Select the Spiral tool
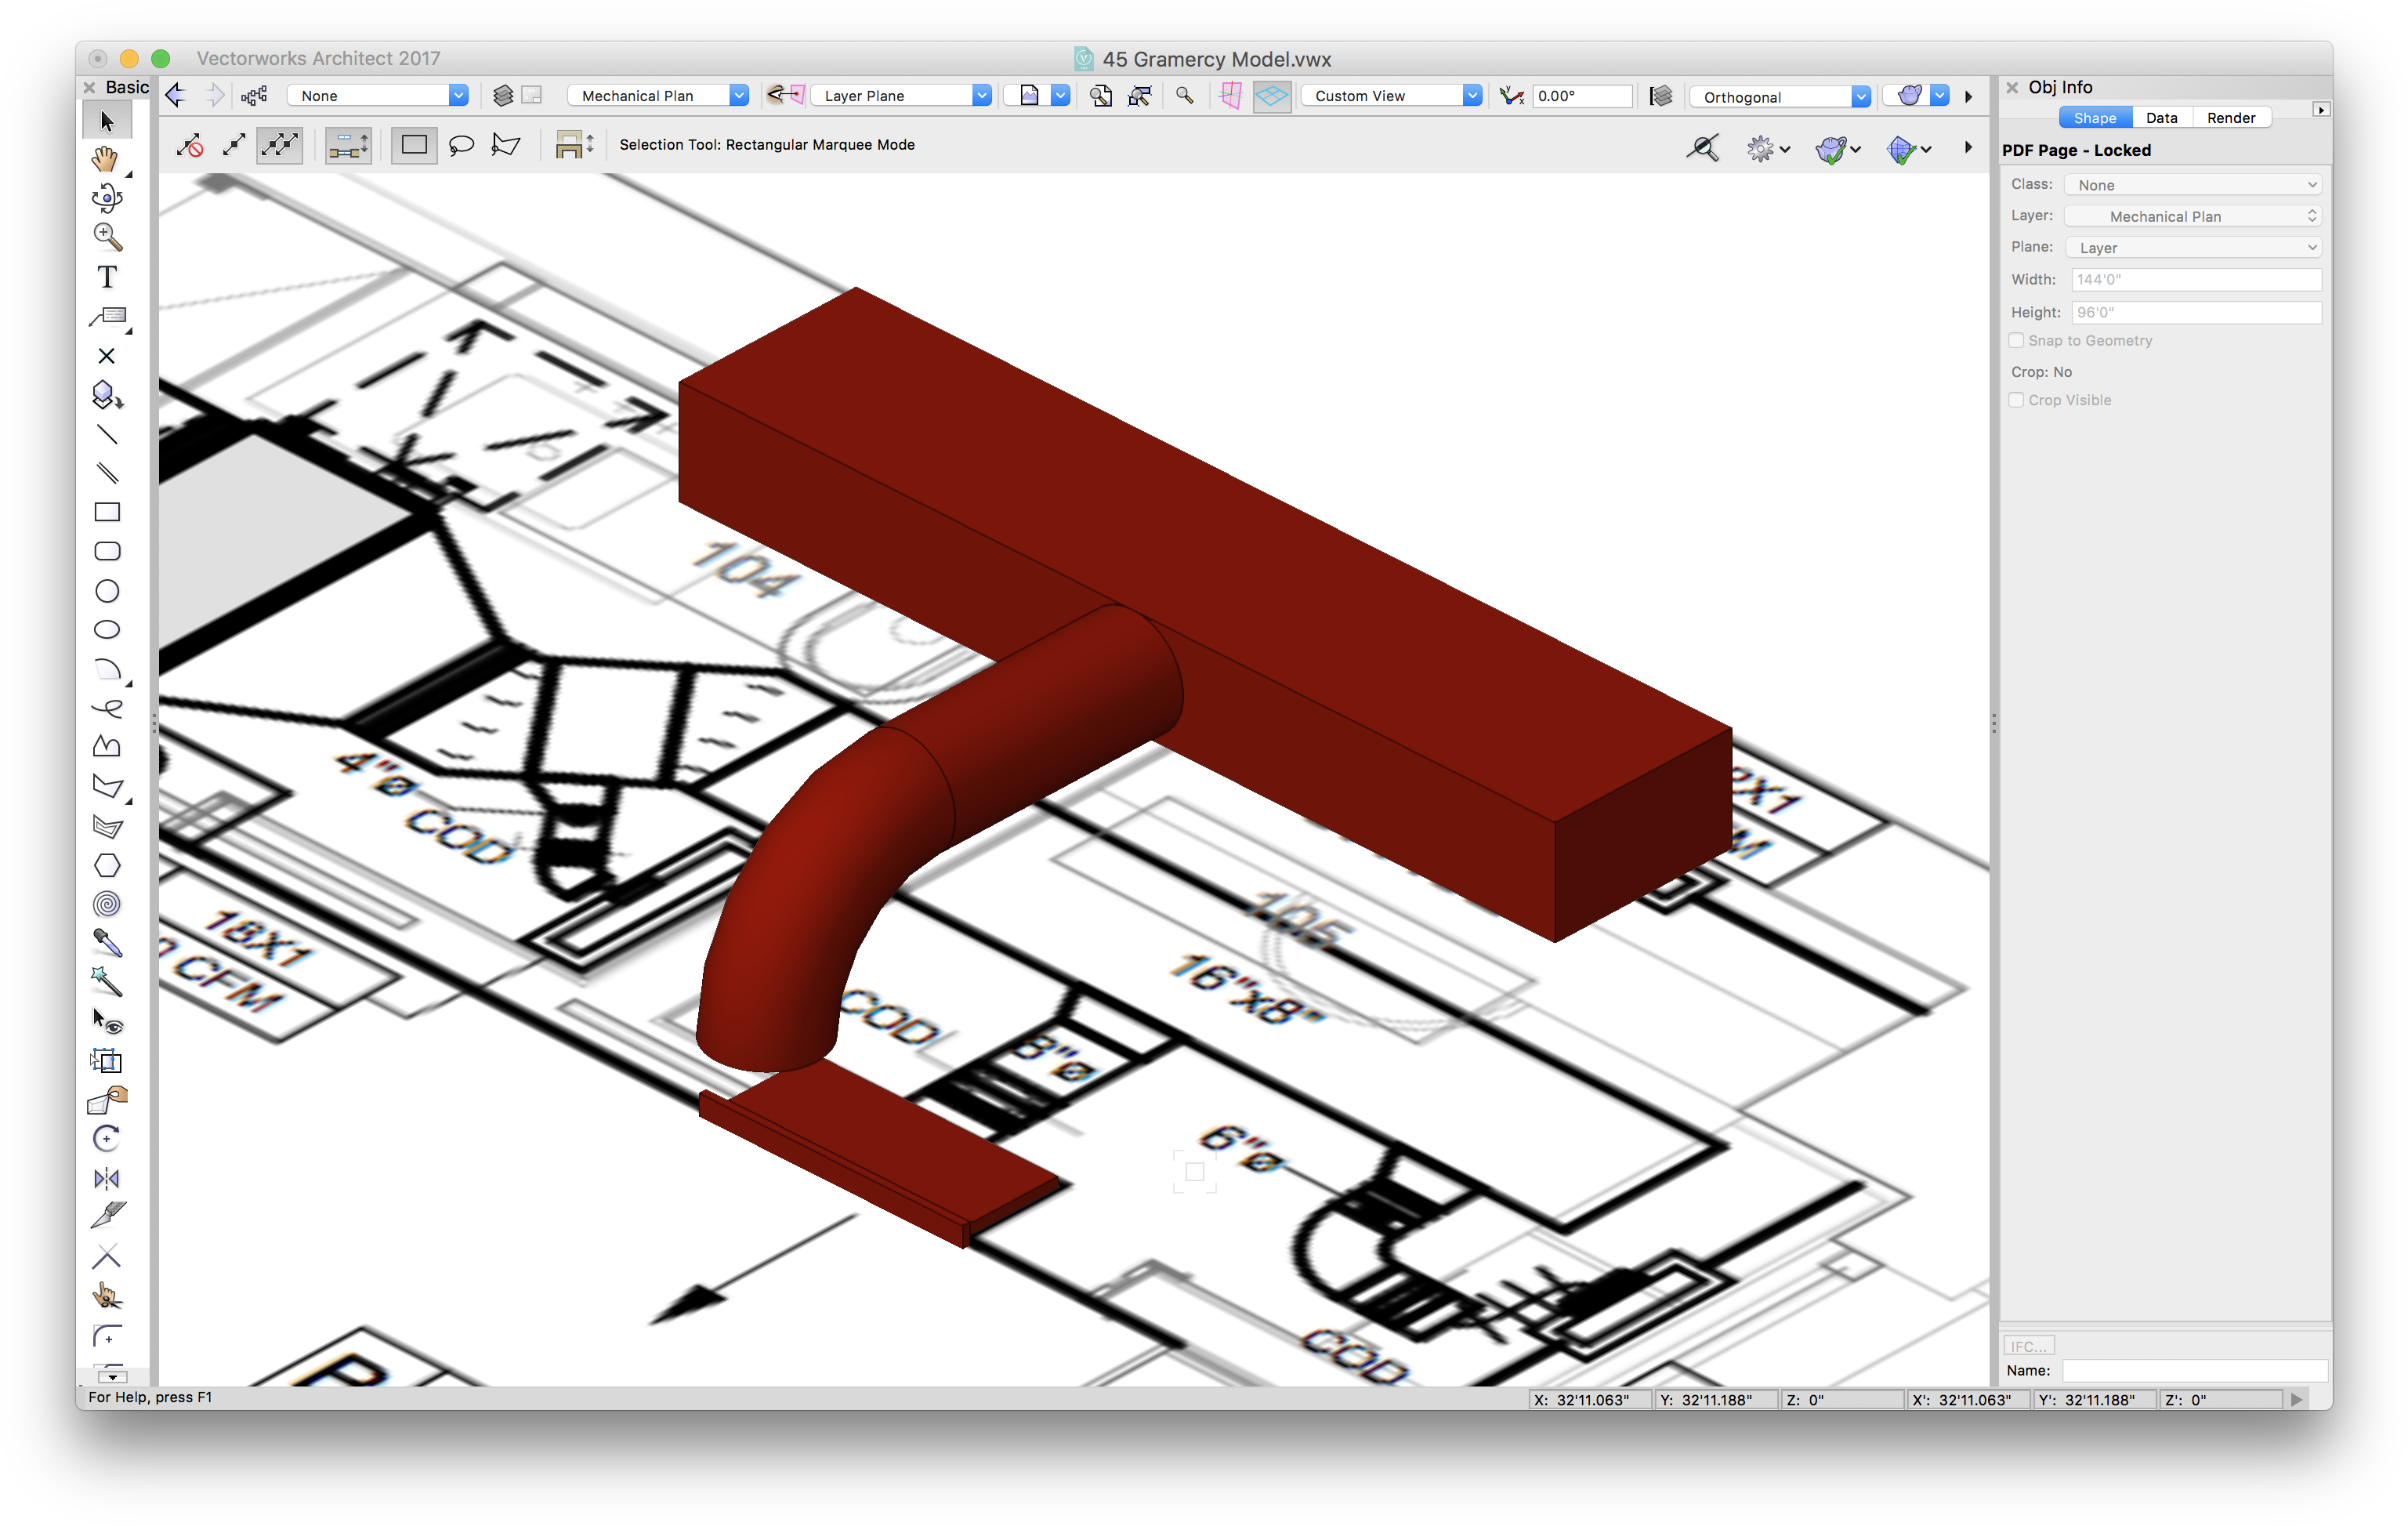2408x1526 pixels. pos(106,904)
